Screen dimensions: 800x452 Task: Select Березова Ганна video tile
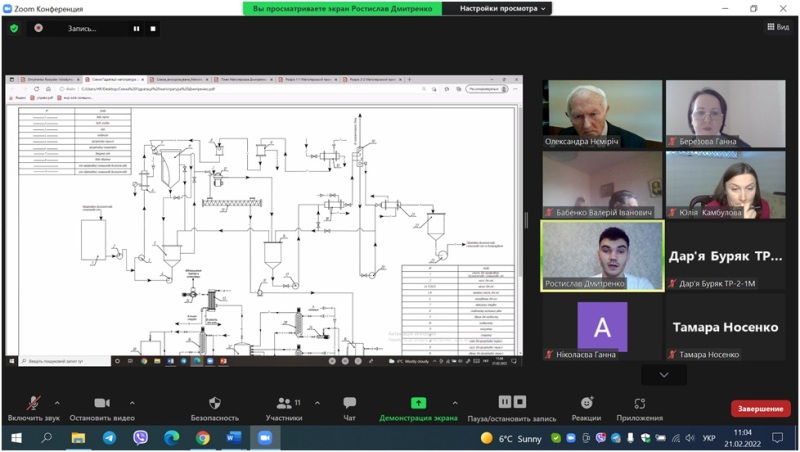tap(726, 114)
